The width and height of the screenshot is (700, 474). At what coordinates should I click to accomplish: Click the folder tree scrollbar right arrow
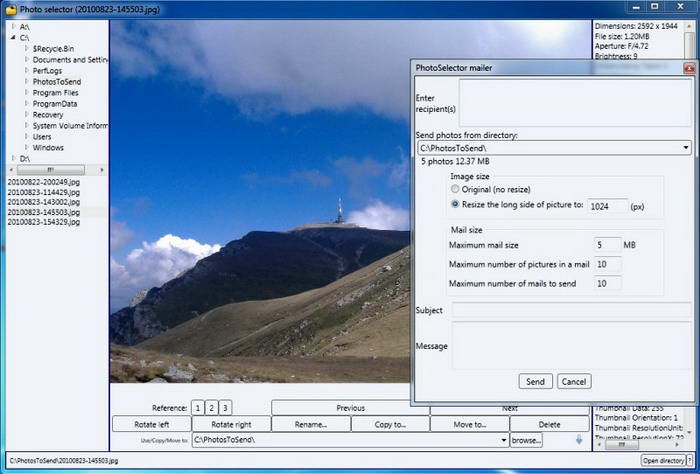[x=102, y=170]
